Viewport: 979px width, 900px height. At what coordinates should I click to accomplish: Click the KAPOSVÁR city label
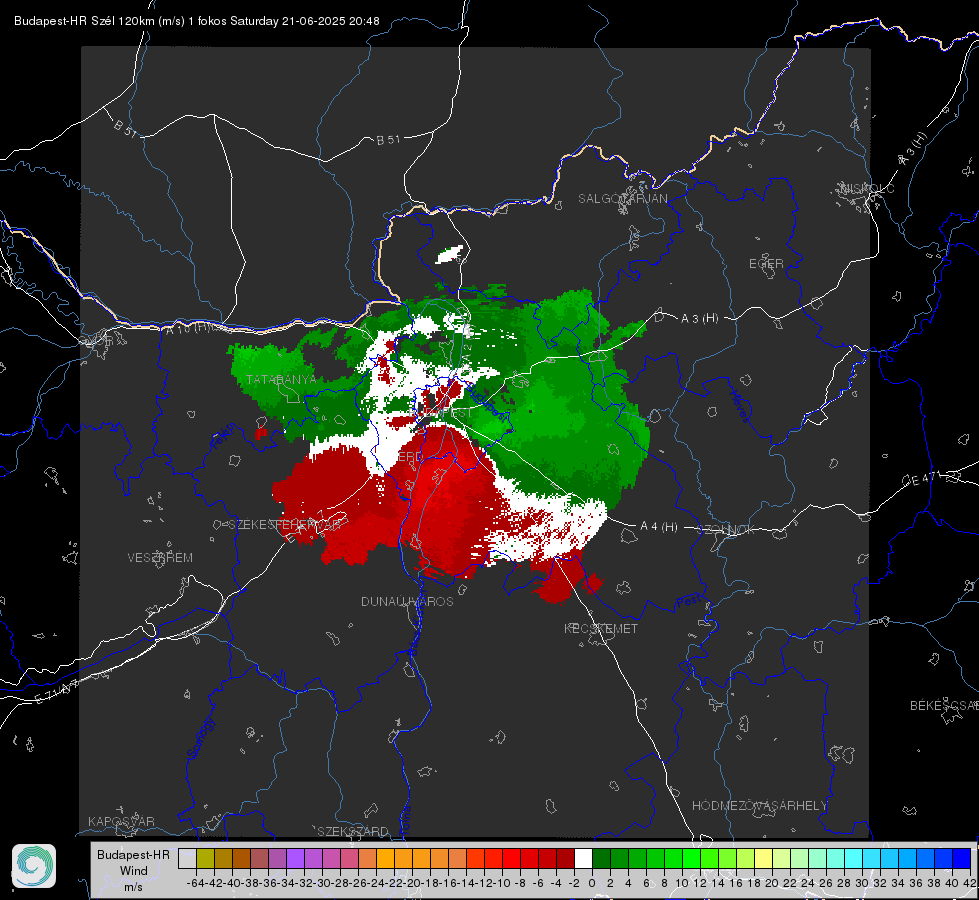[121, 821]
